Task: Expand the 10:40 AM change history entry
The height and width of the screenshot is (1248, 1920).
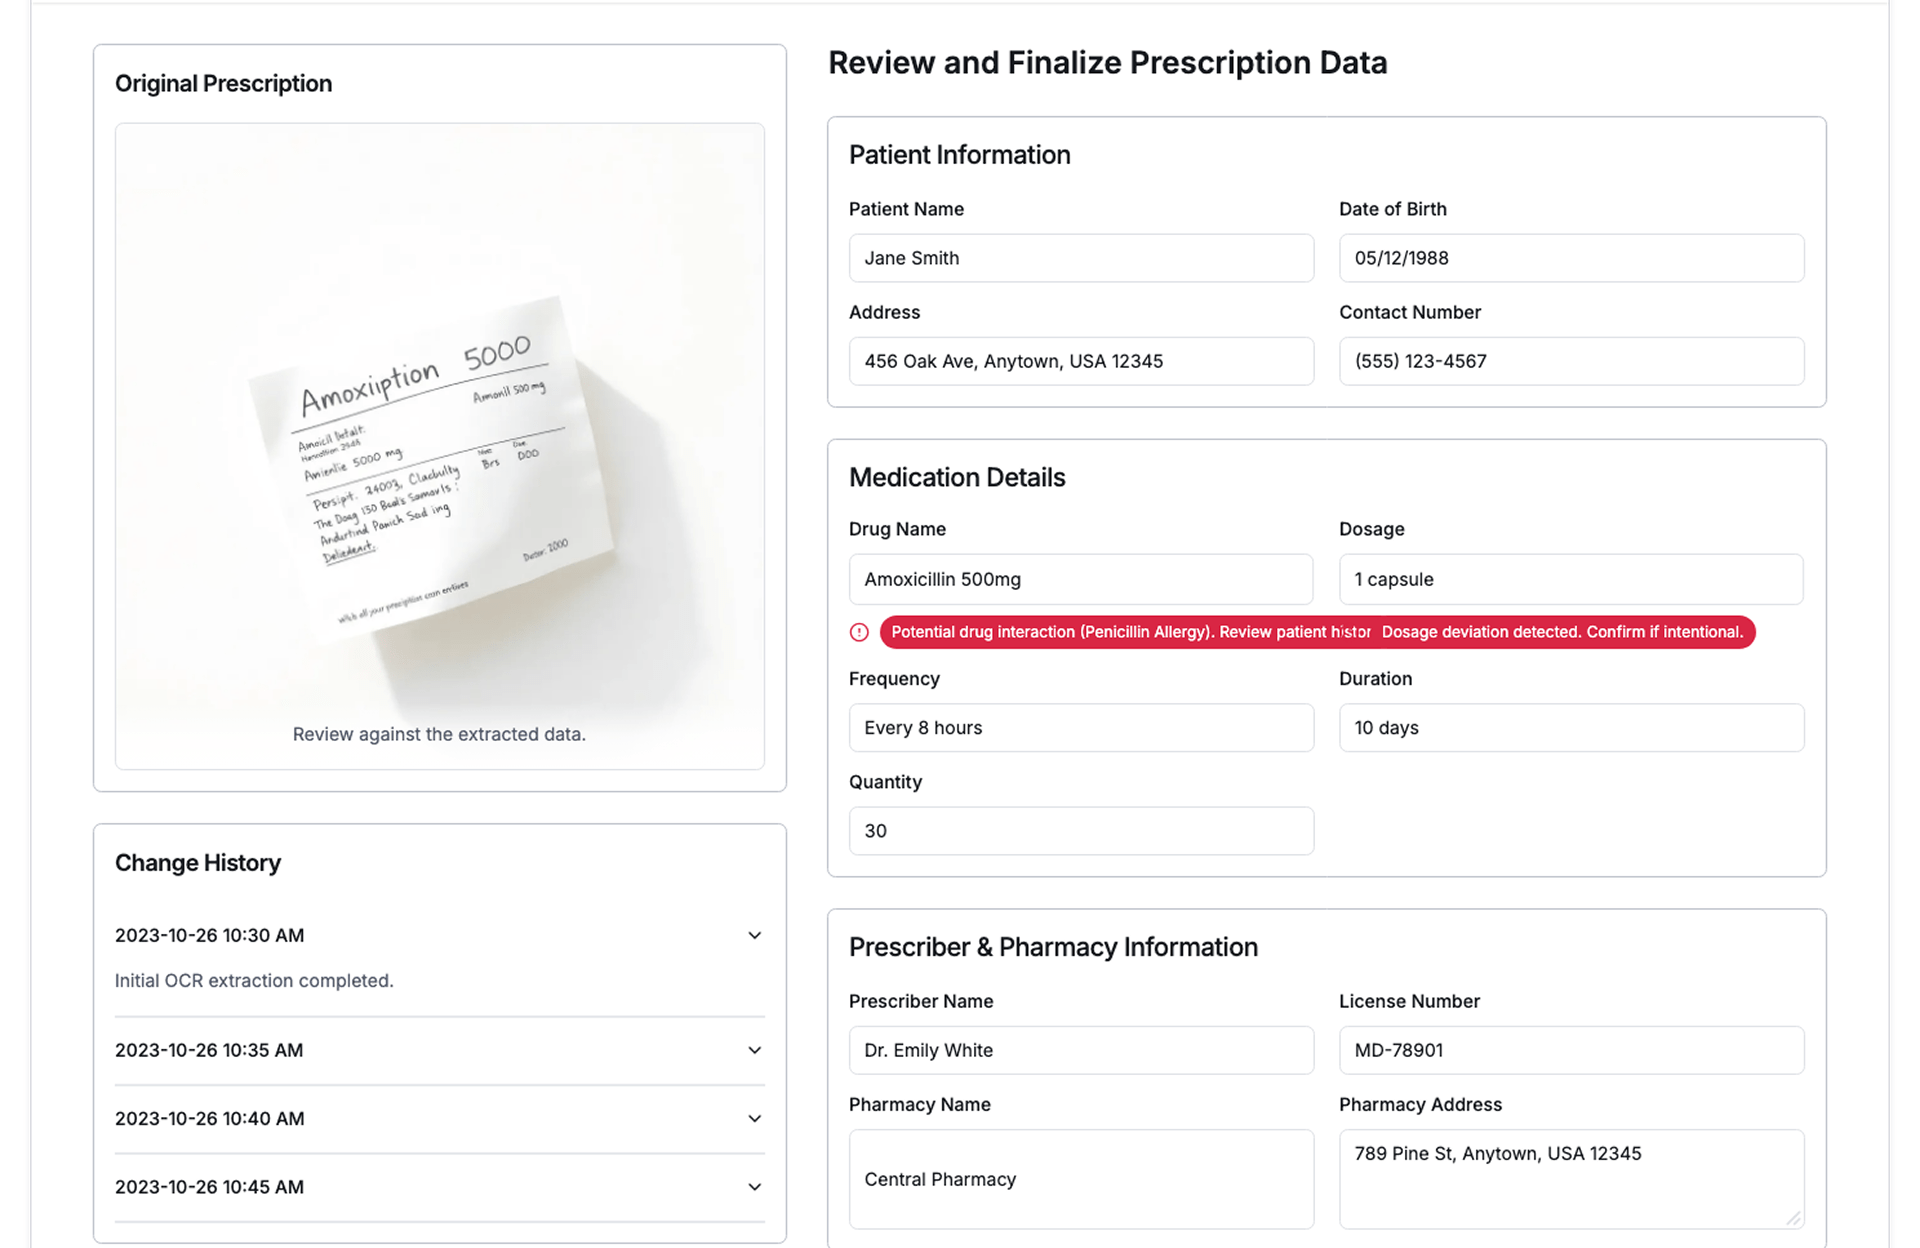Action: [754, 1119]
